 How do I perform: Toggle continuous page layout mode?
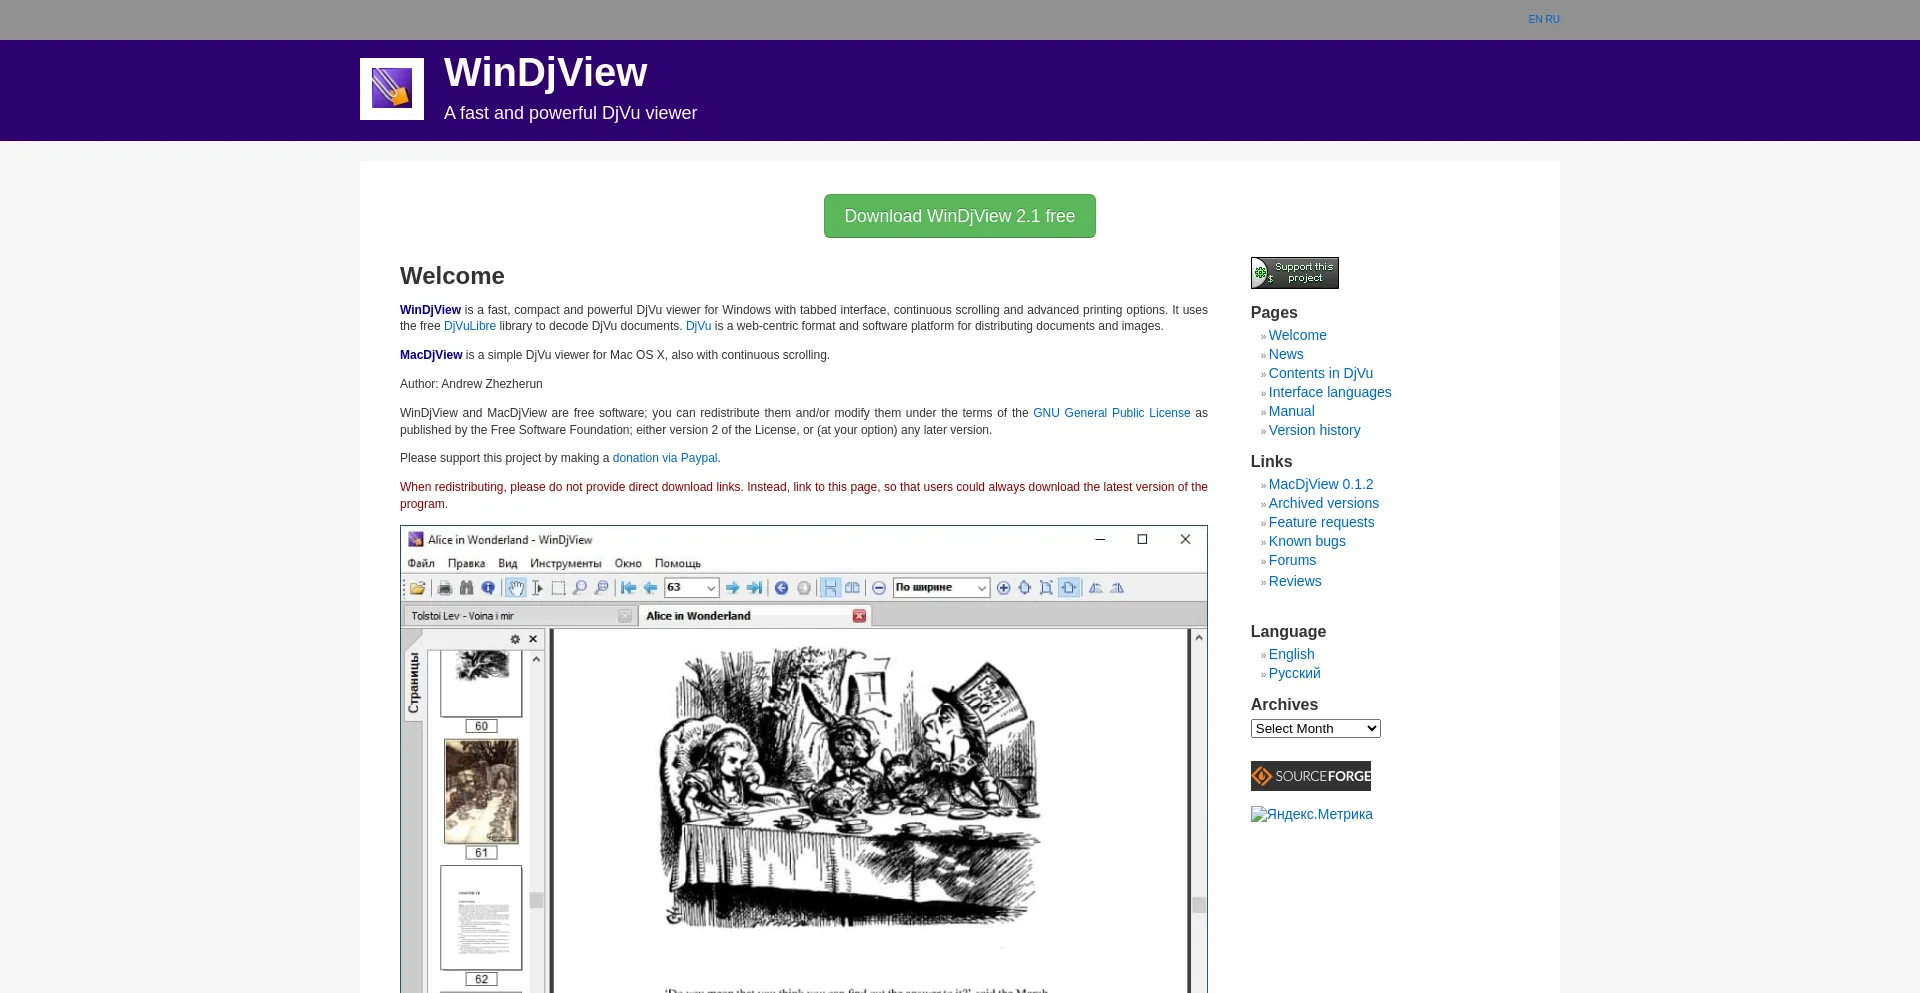pyautogui.click(x=830, y=588)
